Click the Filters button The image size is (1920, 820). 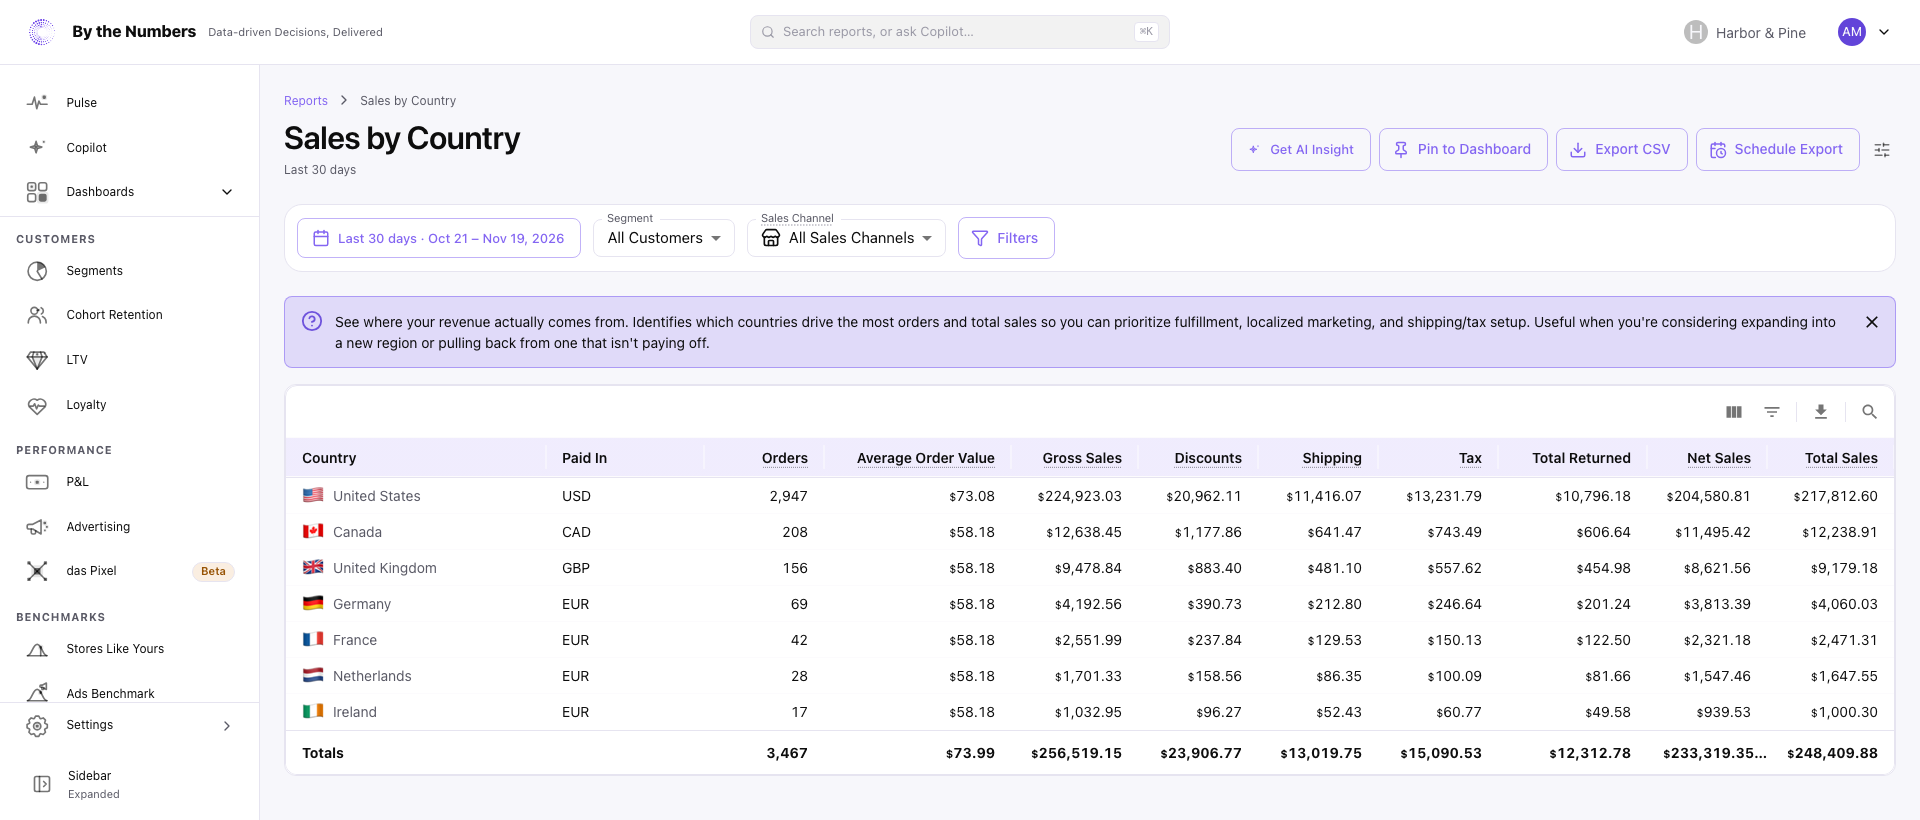point(1006,238)
